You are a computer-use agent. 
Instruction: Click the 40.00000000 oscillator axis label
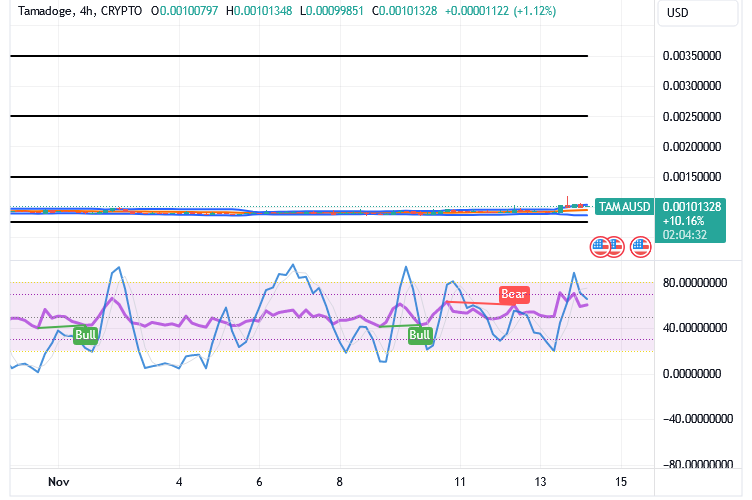coord(695,328)
